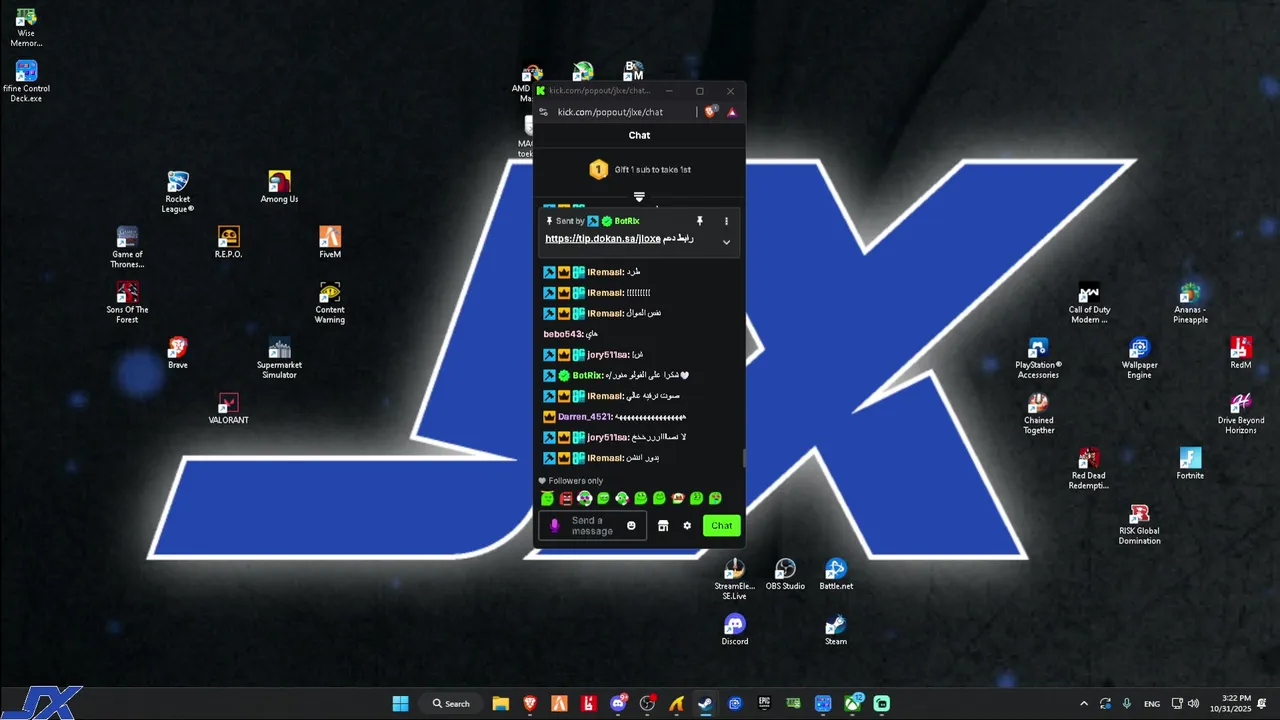Open Rocket League desktop shortcut
Image resolution: width=1280 pixels, height=720 pixels.
tap(178, 192)
